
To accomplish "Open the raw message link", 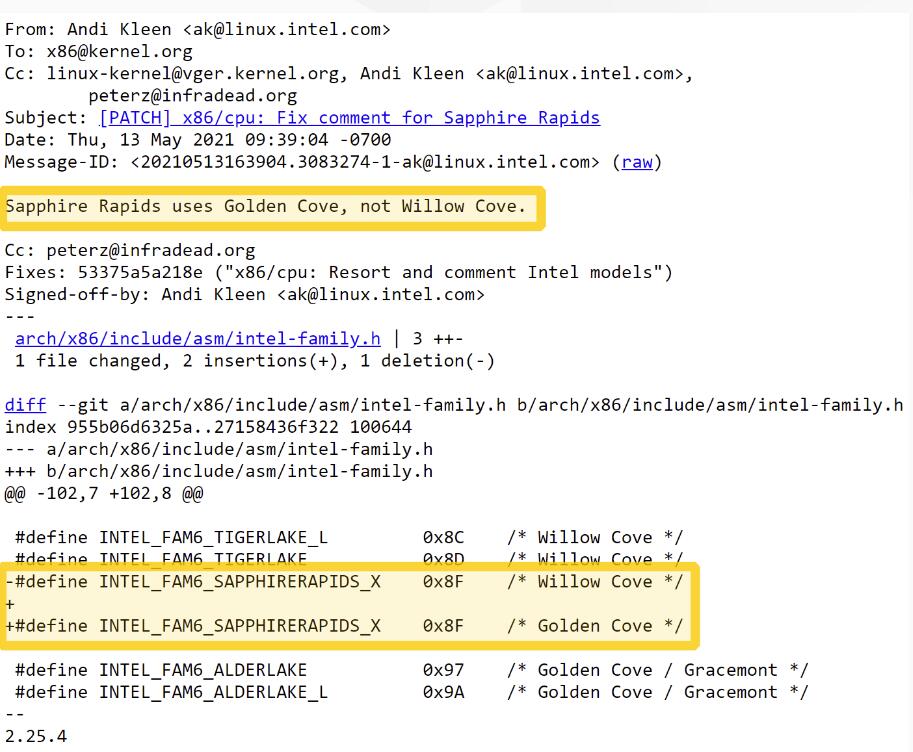I will (x=637, y=162).
